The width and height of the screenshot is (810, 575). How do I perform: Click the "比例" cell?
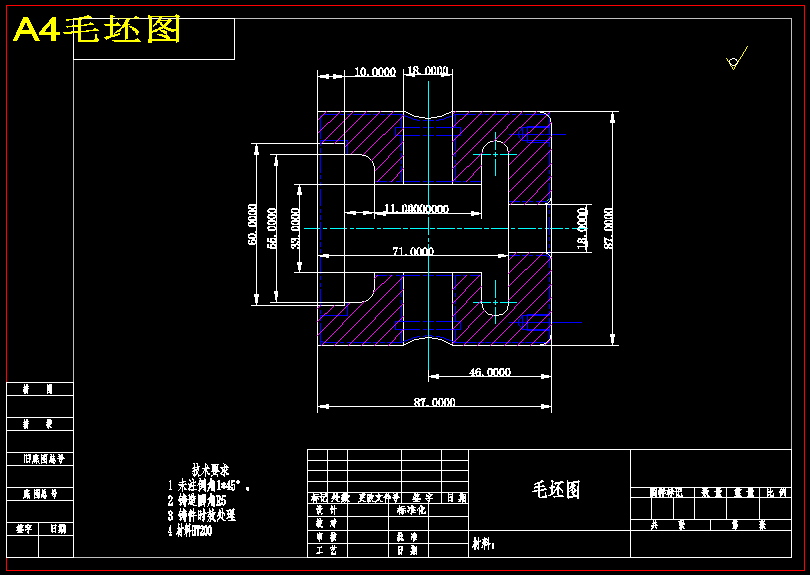point(776,492)
